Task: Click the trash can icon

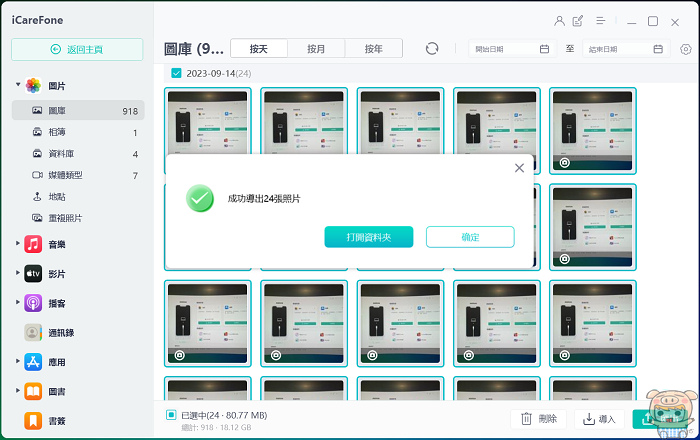Action: (x=526, y=419)
